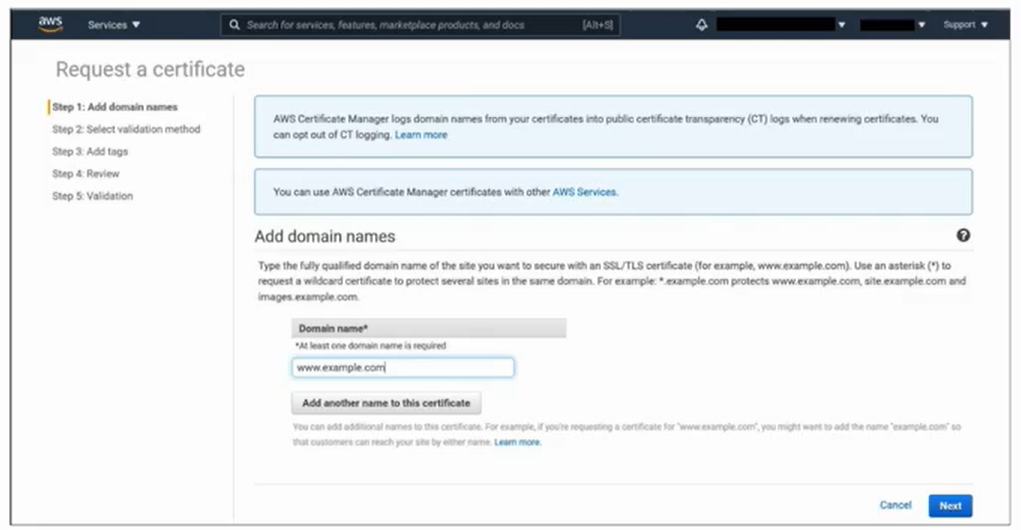Open the Services dropdown menu

[x=114, y=25]
